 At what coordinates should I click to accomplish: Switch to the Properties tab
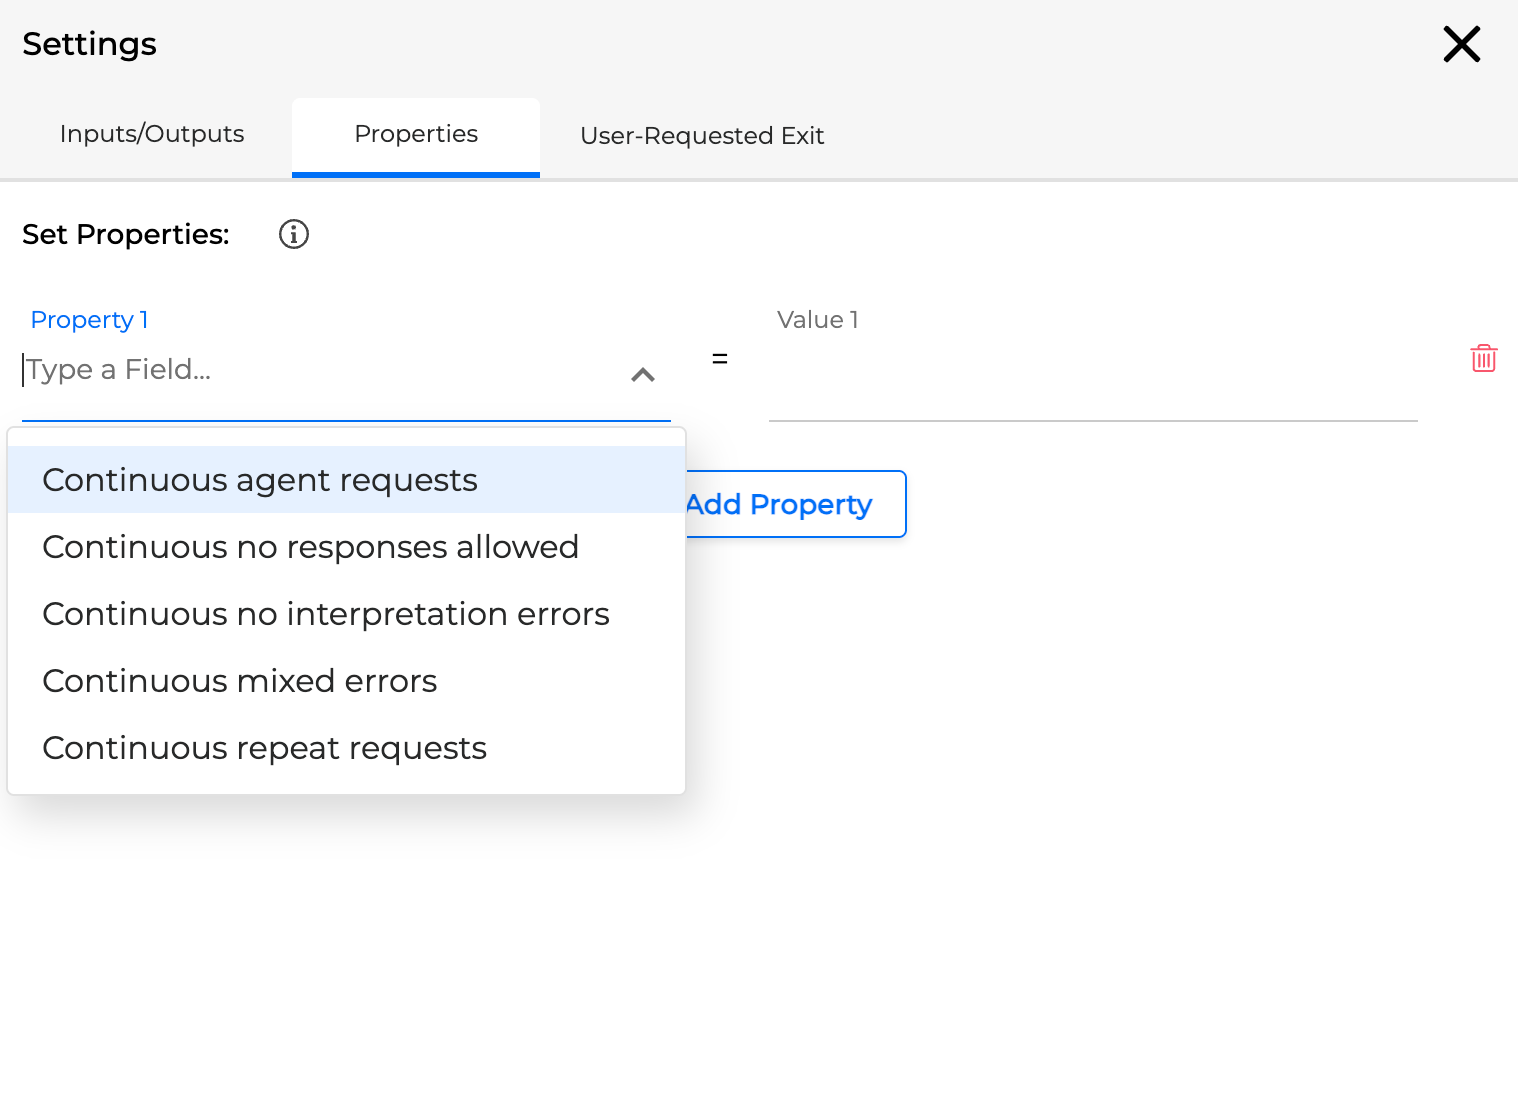pyautogui.click(x=415, y=133)
